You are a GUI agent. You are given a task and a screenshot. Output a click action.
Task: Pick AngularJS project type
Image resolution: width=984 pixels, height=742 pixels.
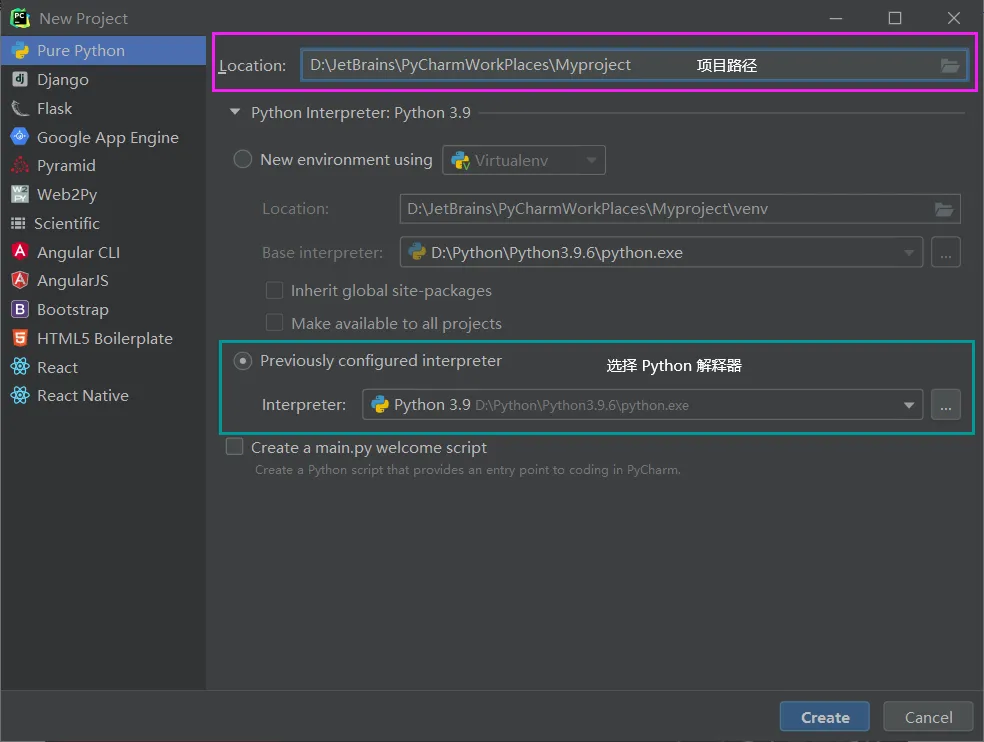(x=103, y=280)
